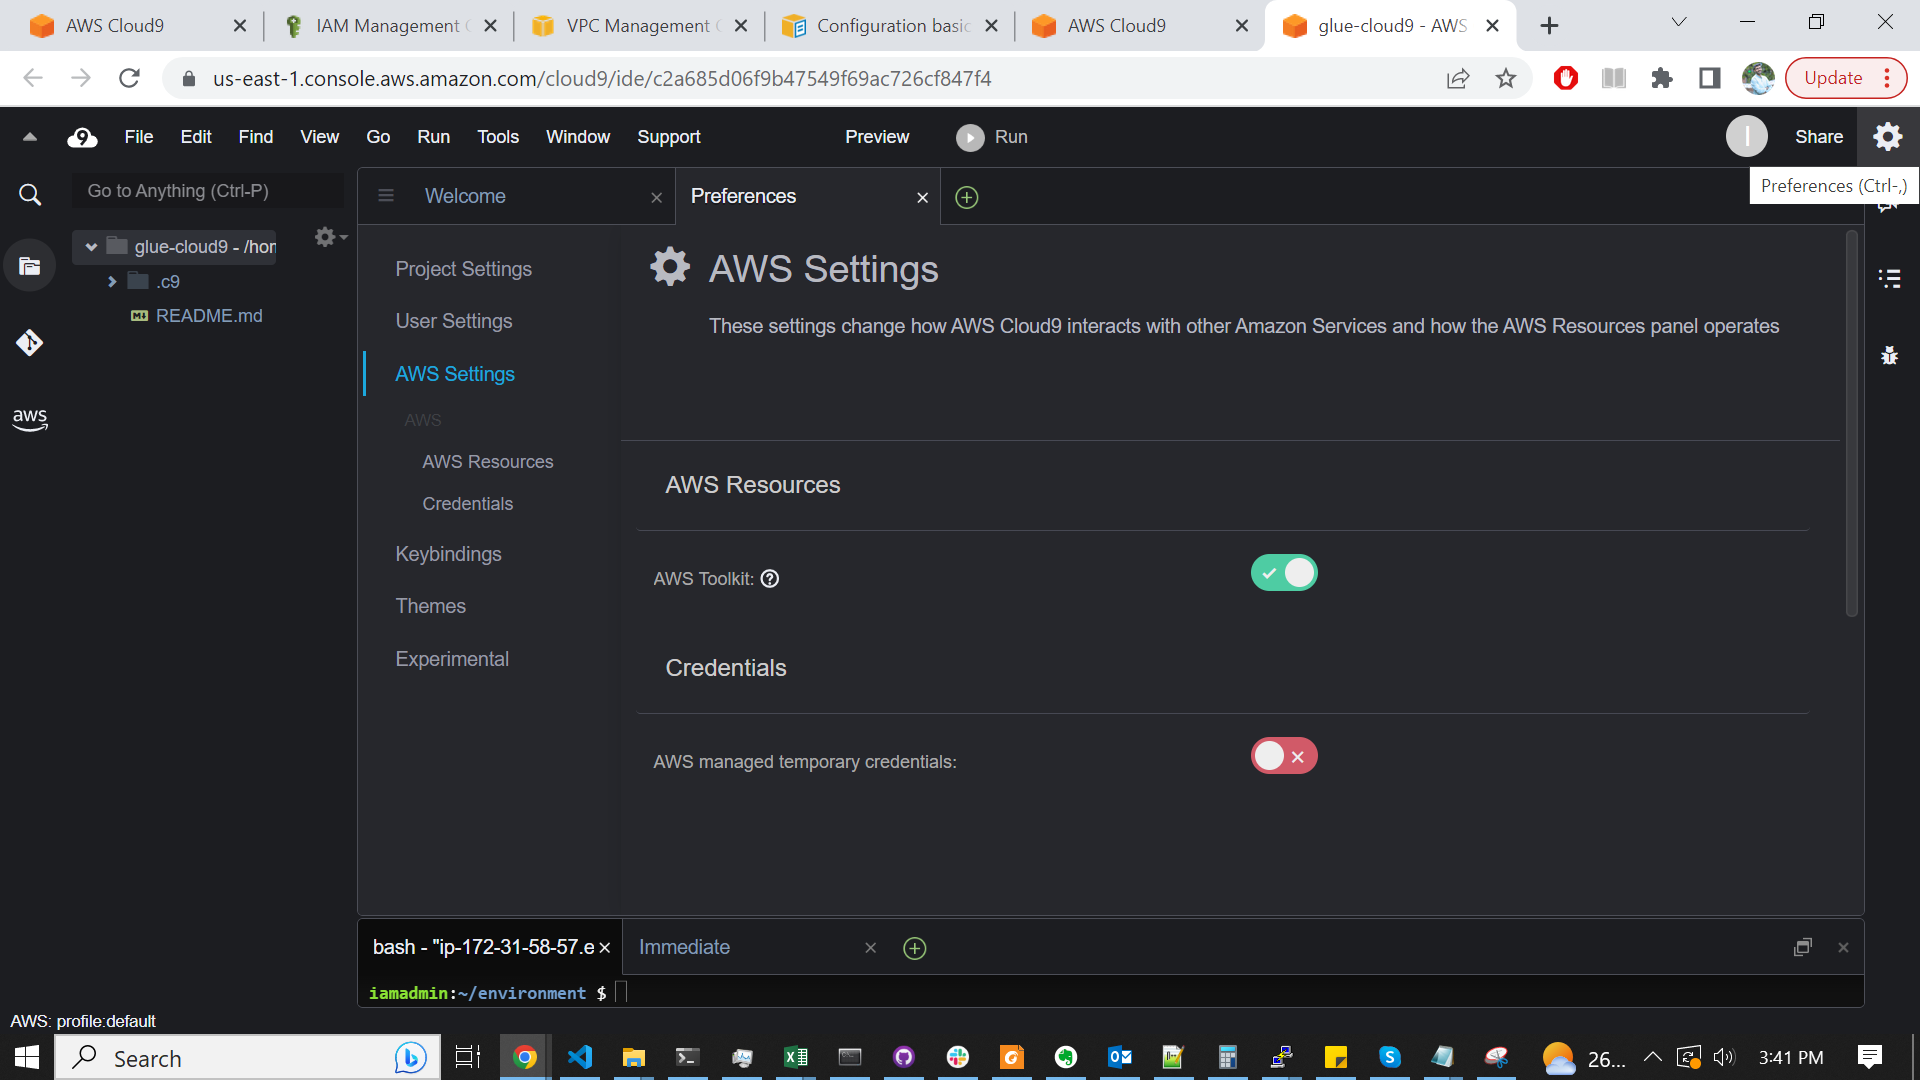The height and width of the screenshot is (1080, 1920).
Task: Maximize the terminal pane icon
Action: tap(1803, 947)
